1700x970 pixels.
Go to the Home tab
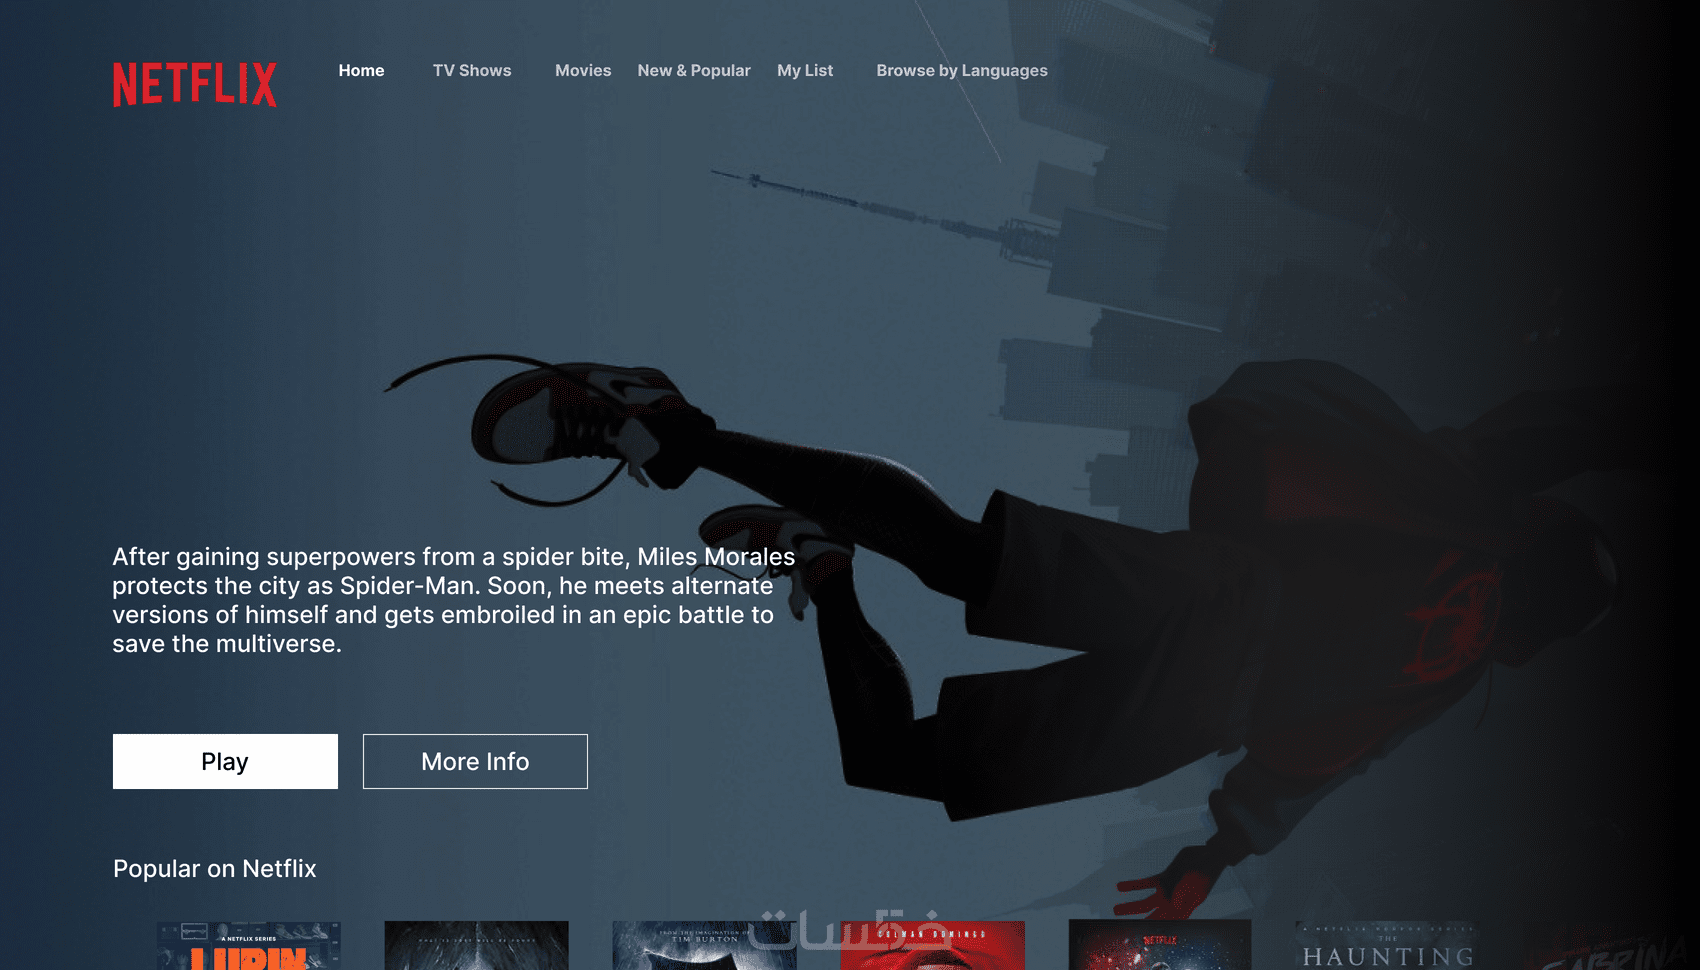click(x=361, y=71)
